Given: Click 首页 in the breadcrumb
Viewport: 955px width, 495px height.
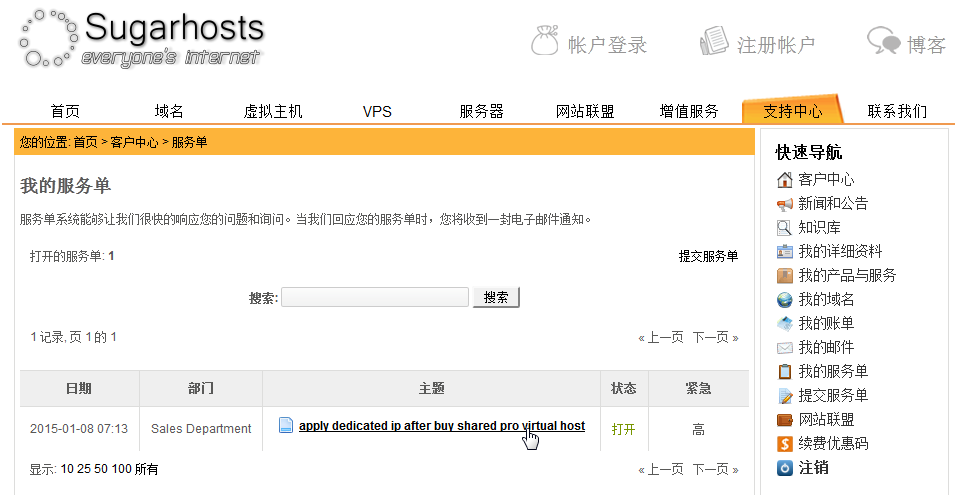Looking at the screenshot, I should [x=85, y=142].
